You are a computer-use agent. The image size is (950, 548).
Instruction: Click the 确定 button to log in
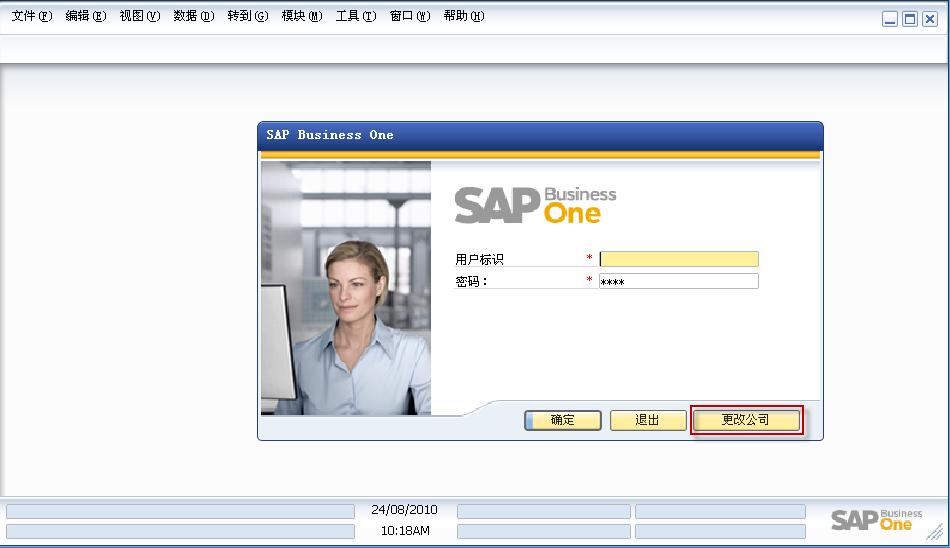[563, 420]
